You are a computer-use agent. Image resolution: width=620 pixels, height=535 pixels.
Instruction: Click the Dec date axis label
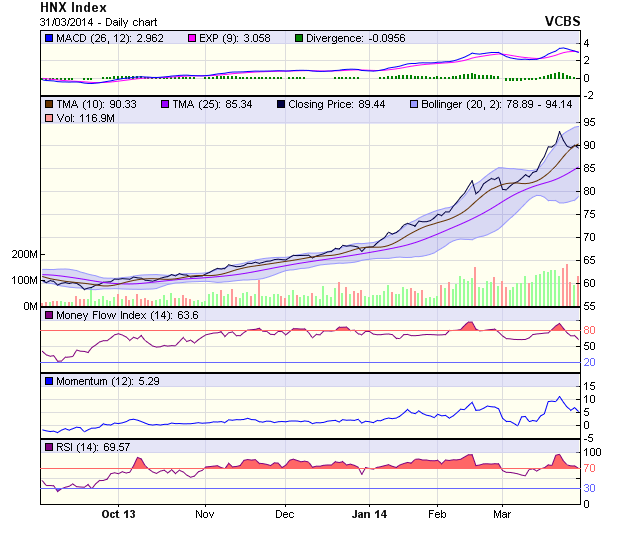click(x=284, y=514)
